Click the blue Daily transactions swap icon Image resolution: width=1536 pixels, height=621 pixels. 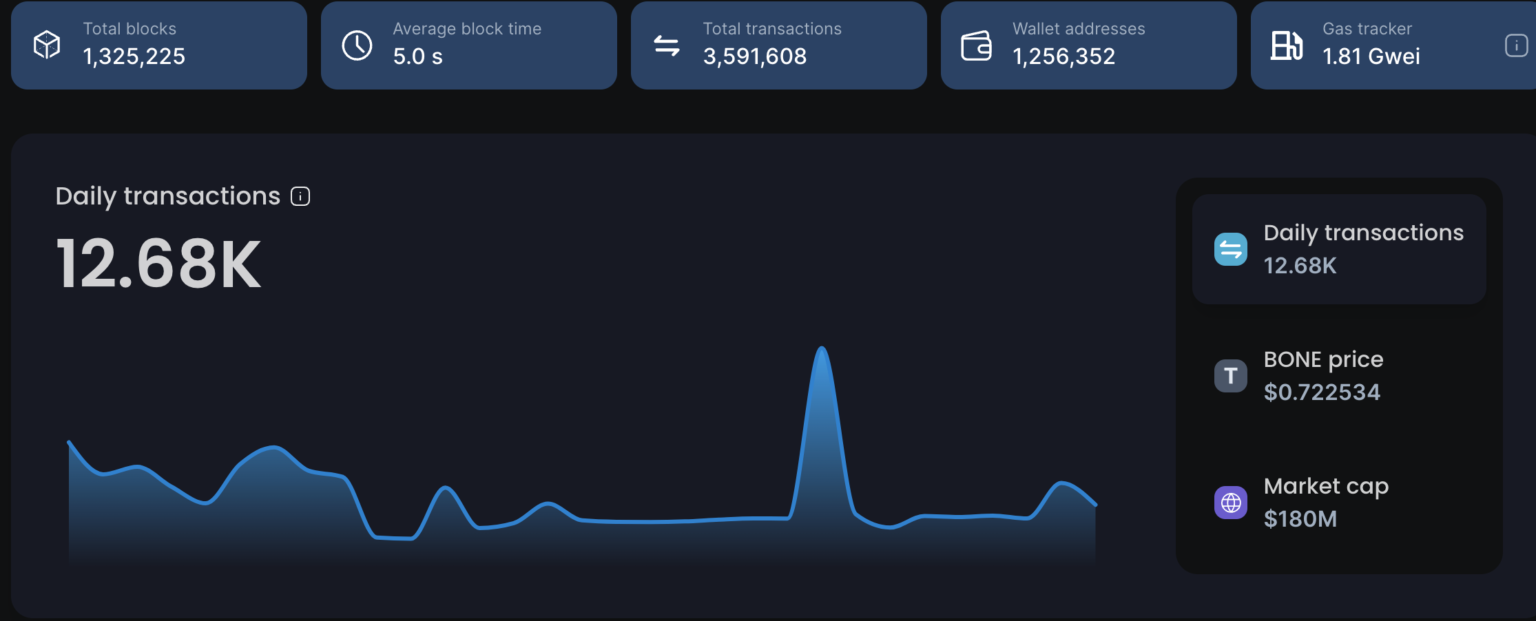click(x=1231, y=249)
